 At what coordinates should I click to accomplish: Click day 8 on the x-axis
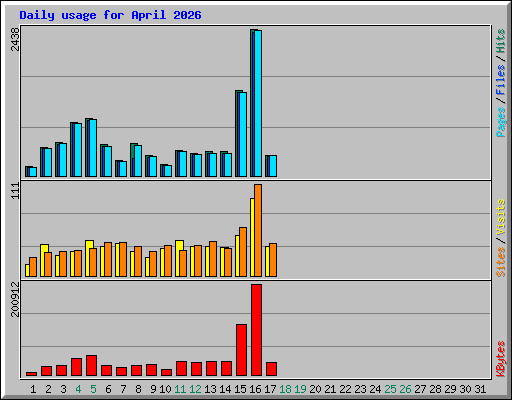(138, 389)
